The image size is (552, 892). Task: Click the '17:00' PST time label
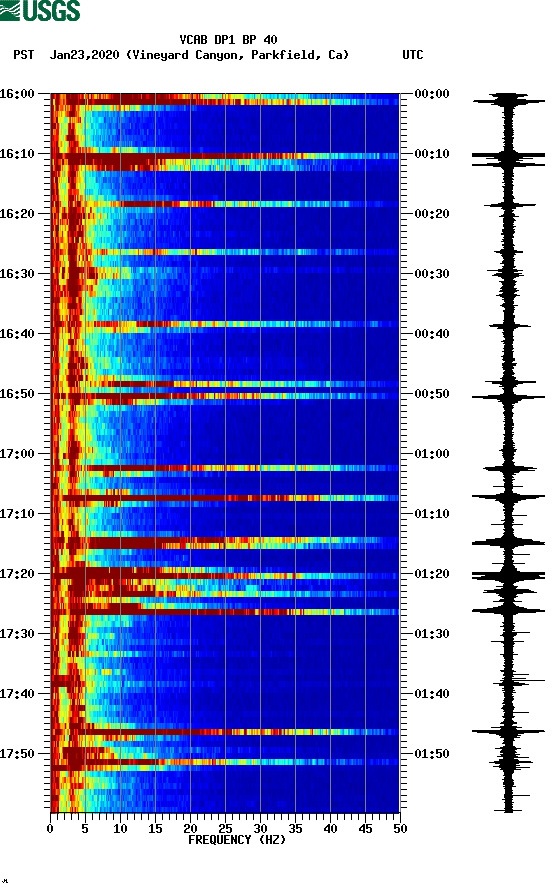(17, 453)
